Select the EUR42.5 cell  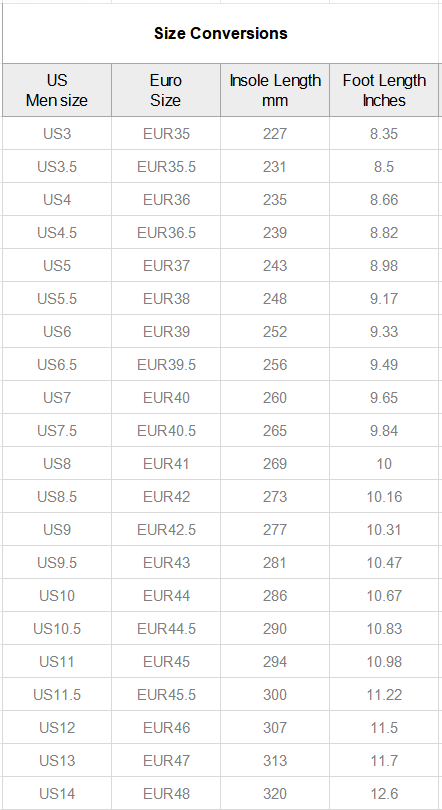coord(166,529)
